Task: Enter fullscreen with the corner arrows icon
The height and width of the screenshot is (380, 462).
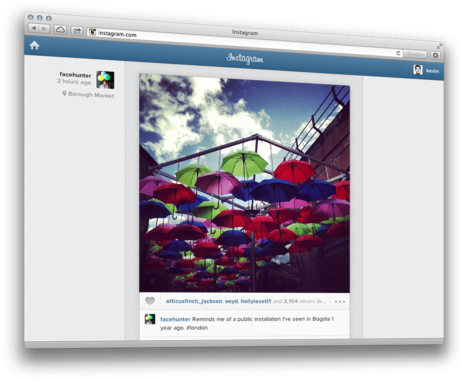Action: tap(440, 46)
